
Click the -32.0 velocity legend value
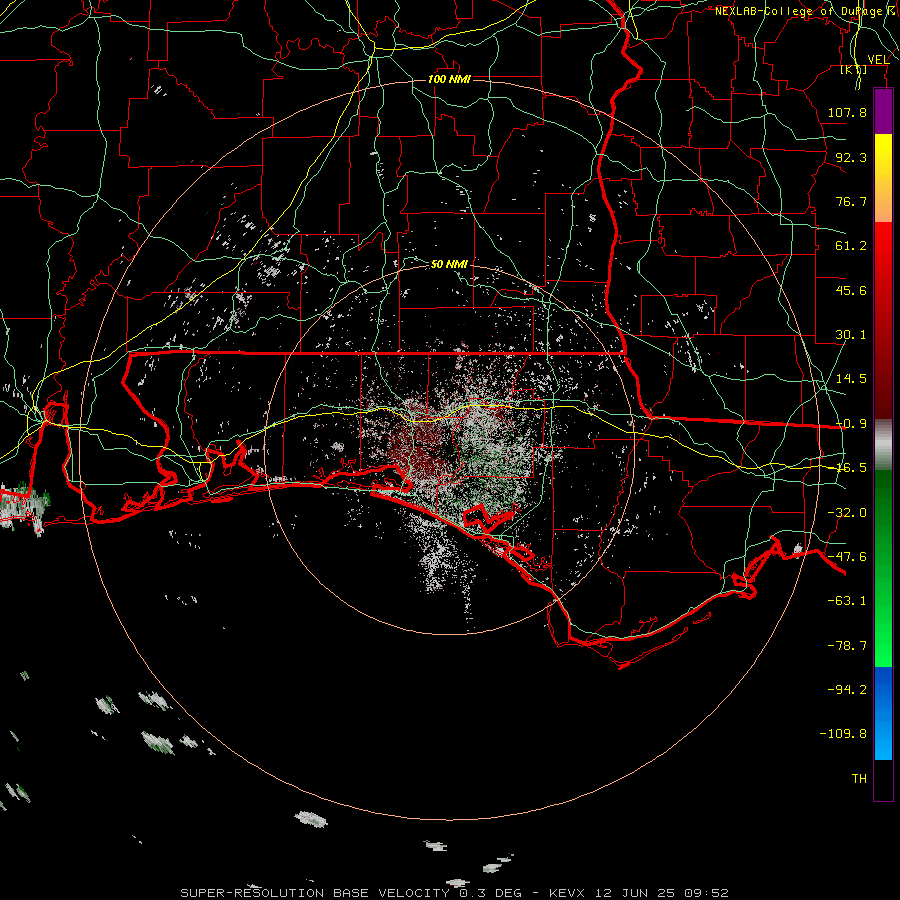coord(847,513)
